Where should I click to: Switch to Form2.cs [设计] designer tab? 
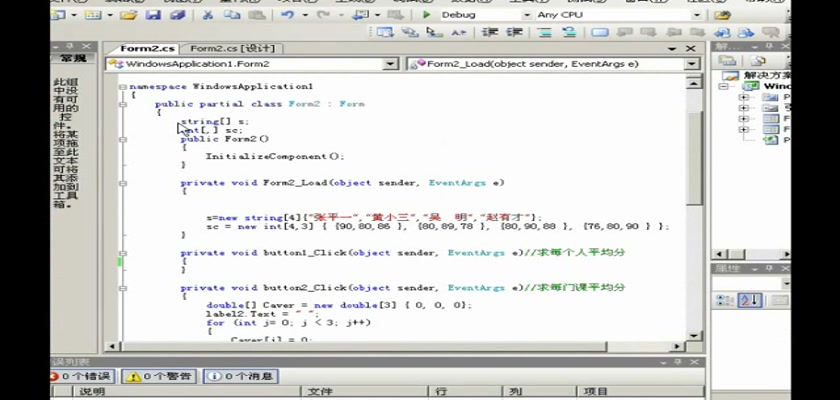coord(232,48)
